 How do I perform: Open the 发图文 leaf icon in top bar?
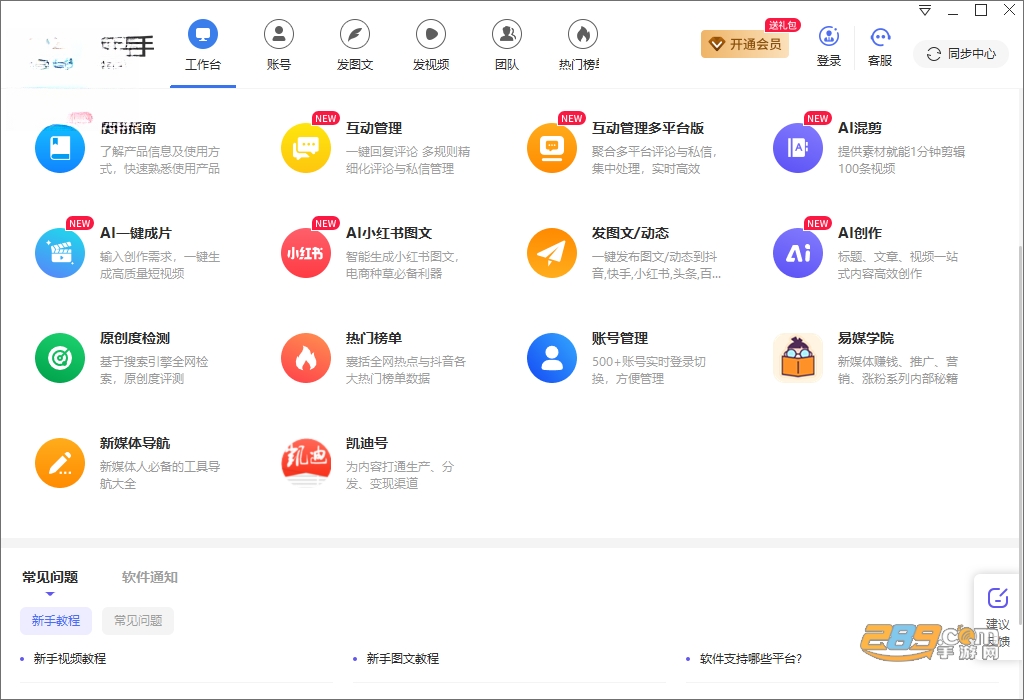point(355,34)
